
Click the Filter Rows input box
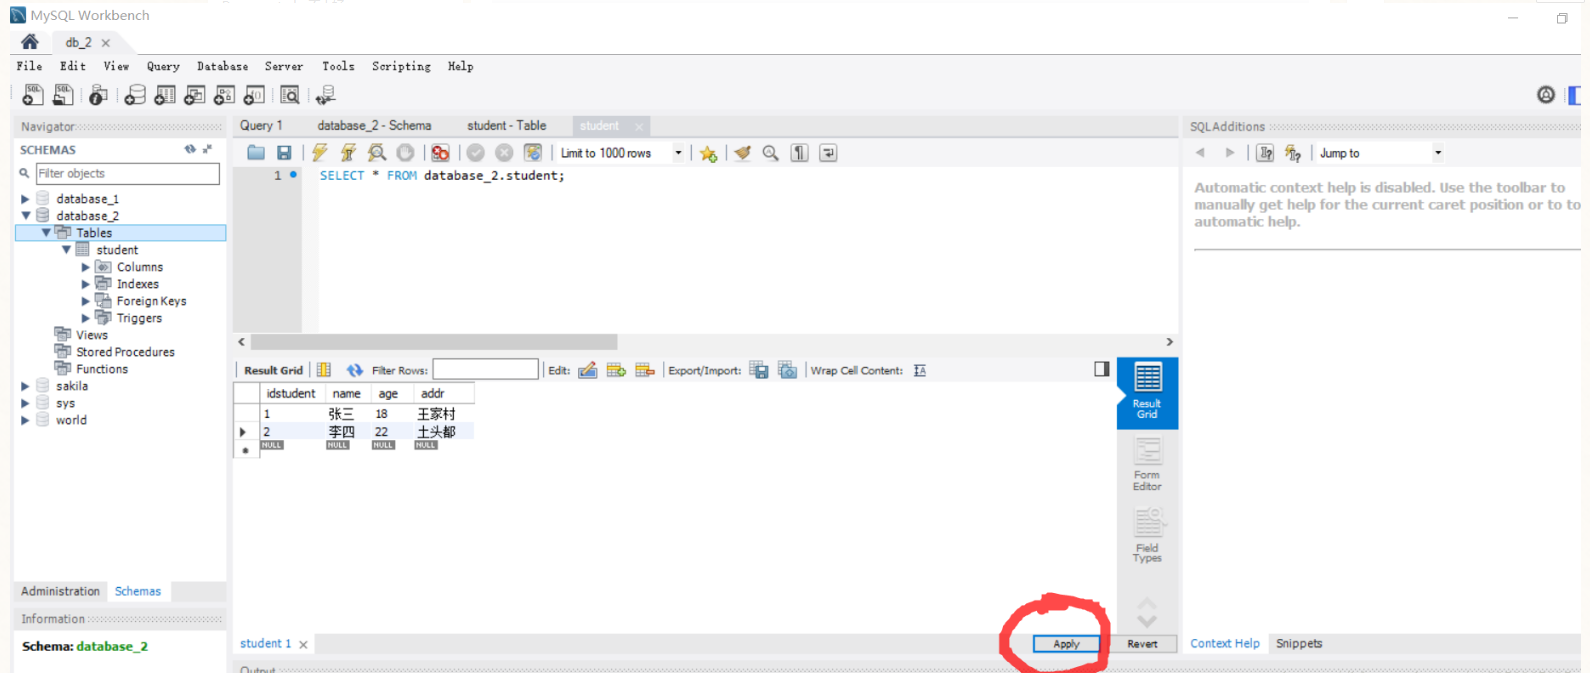[x=485, y=370]
